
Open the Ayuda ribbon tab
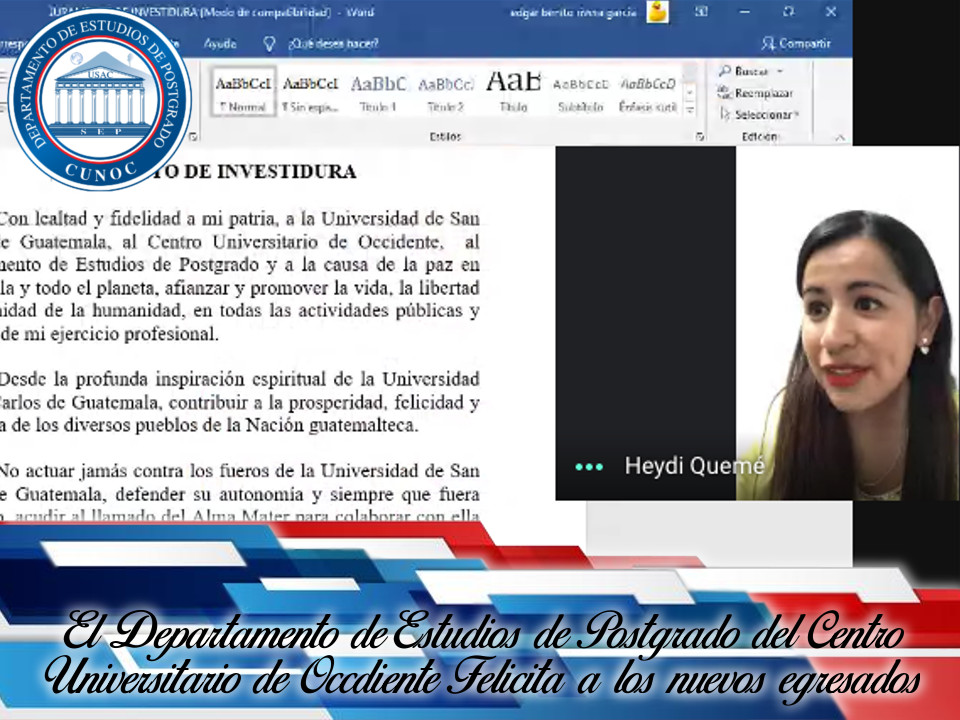tap(220, 43)
